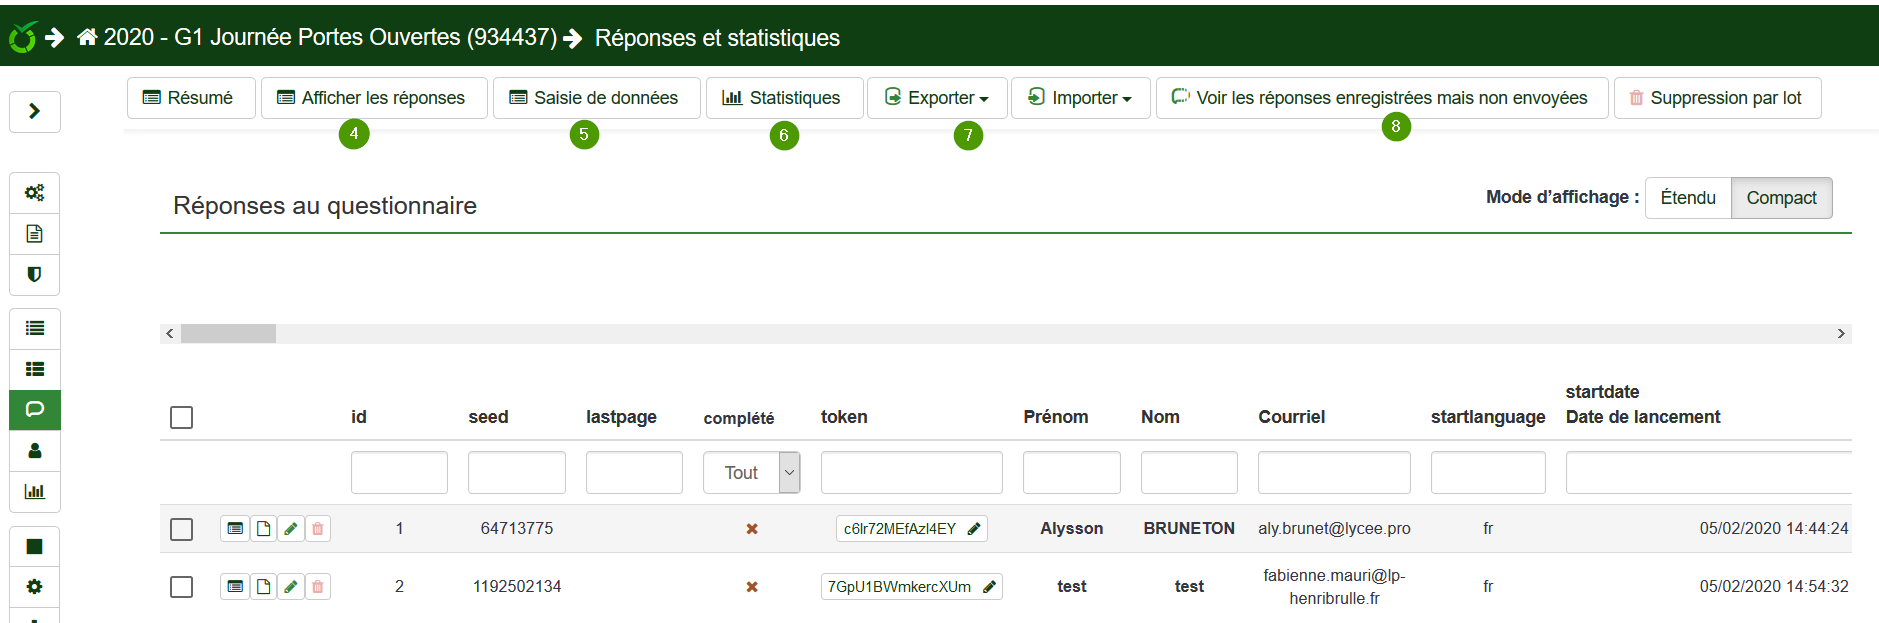View details of response 1
The height and width of the screenshot is (623, 1879).
coord(235,529)
